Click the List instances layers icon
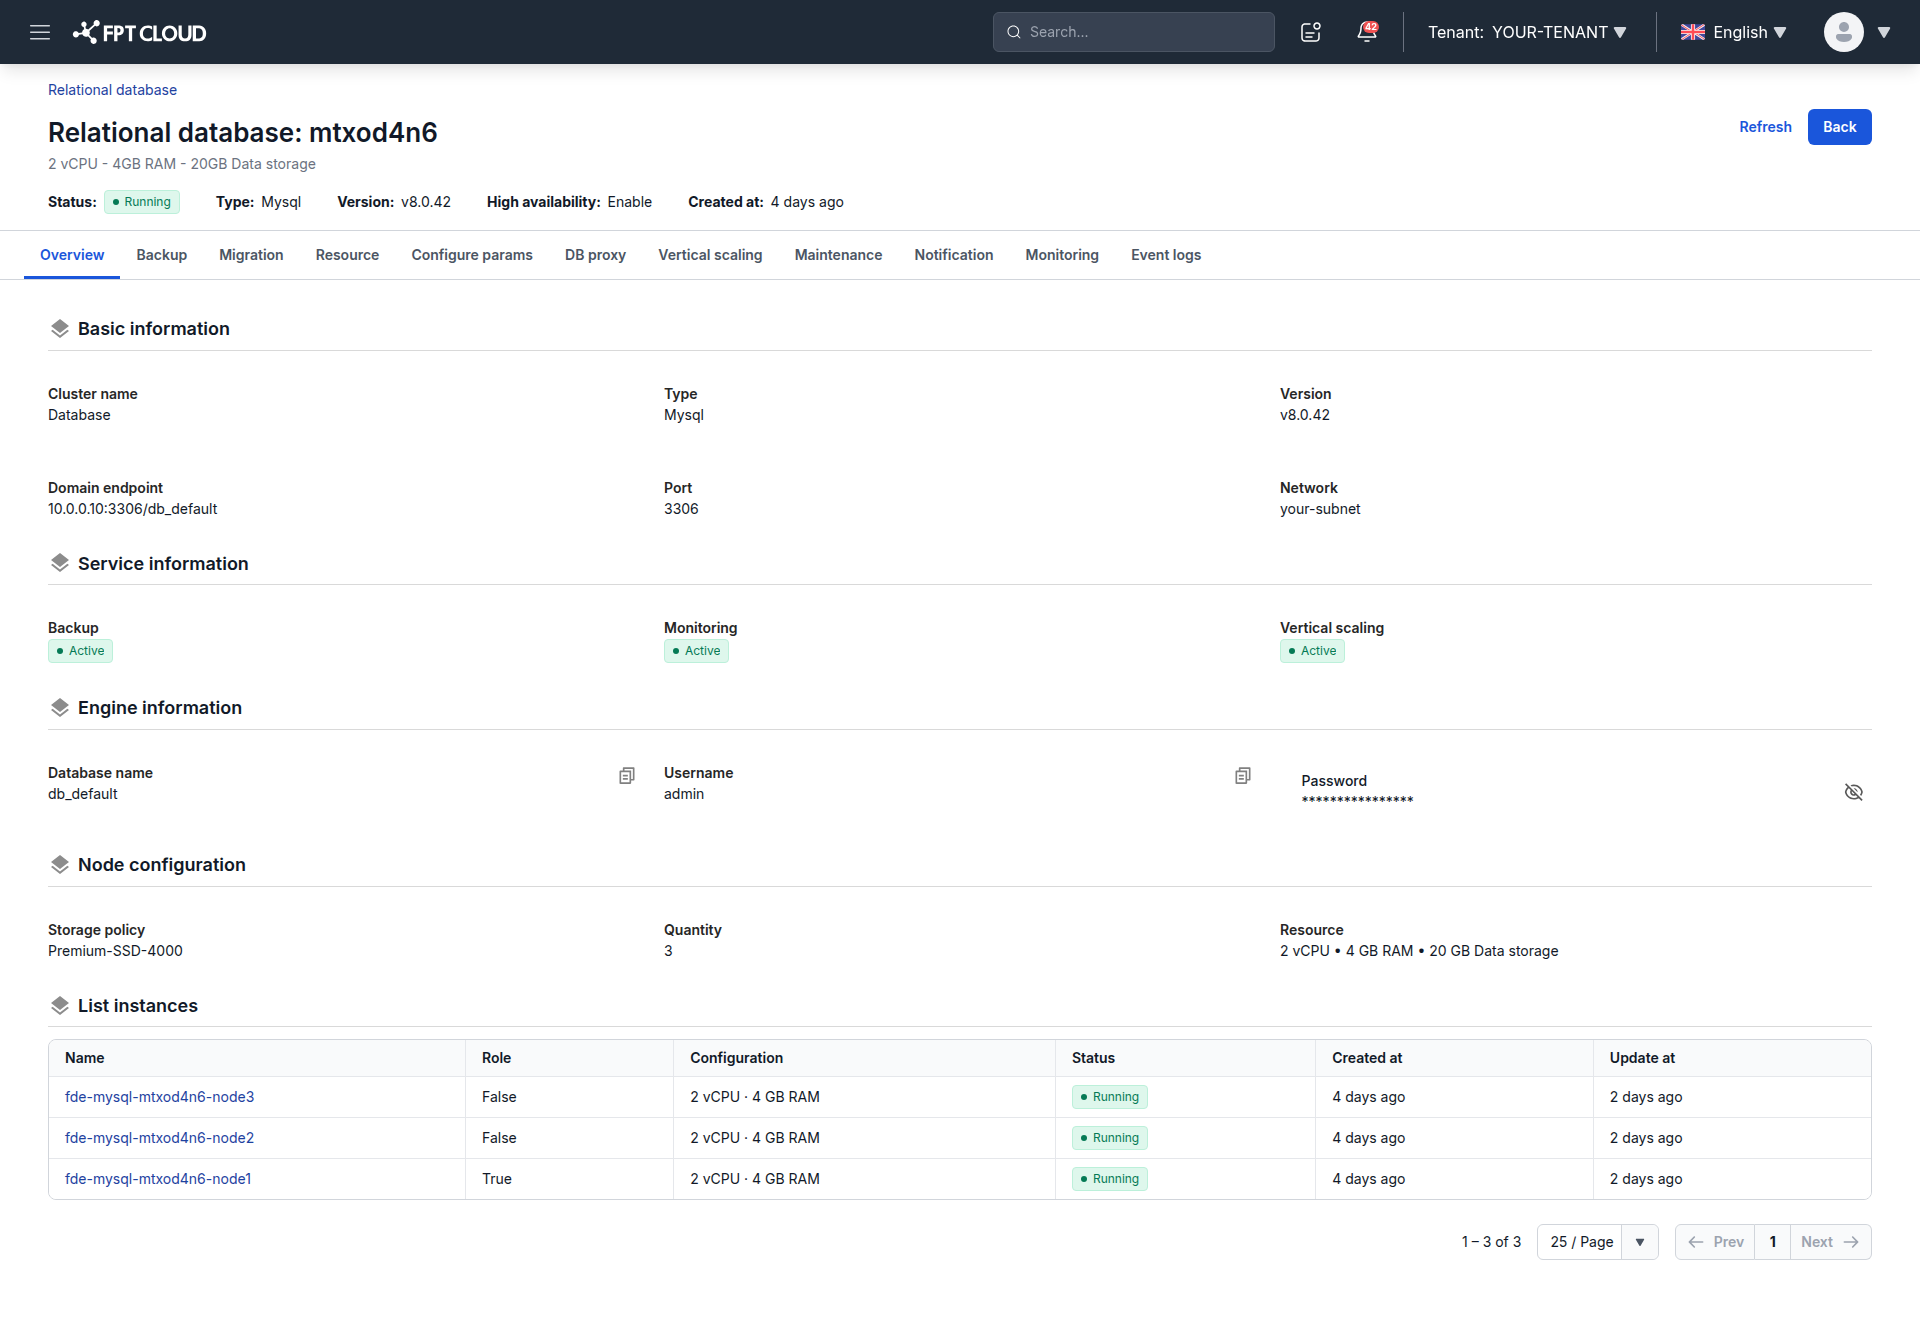This screenshot has width=1920, height=1330. [60, 1006]
